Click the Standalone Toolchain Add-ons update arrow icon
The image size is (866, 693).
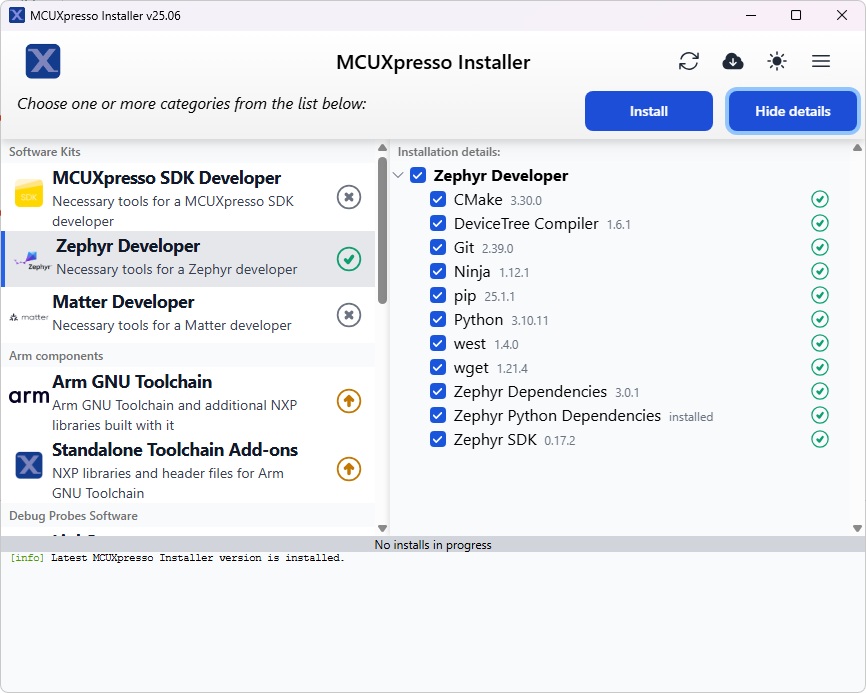(x=349, y=469)
